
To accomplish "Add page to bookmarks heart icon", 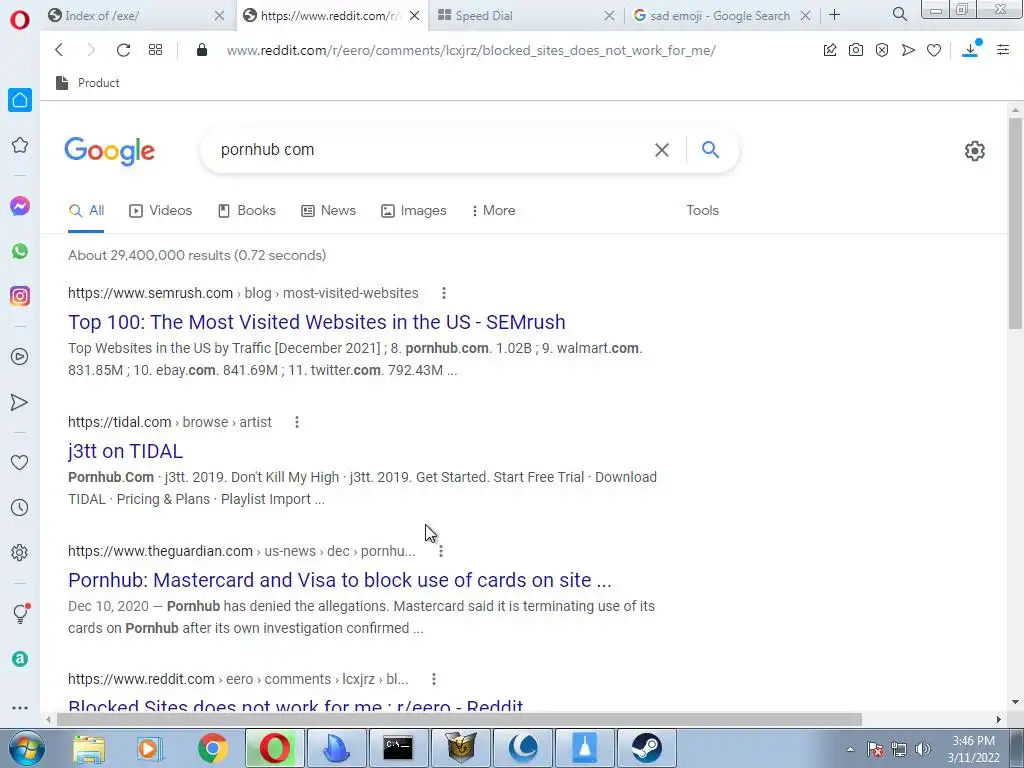I will 934,50.
